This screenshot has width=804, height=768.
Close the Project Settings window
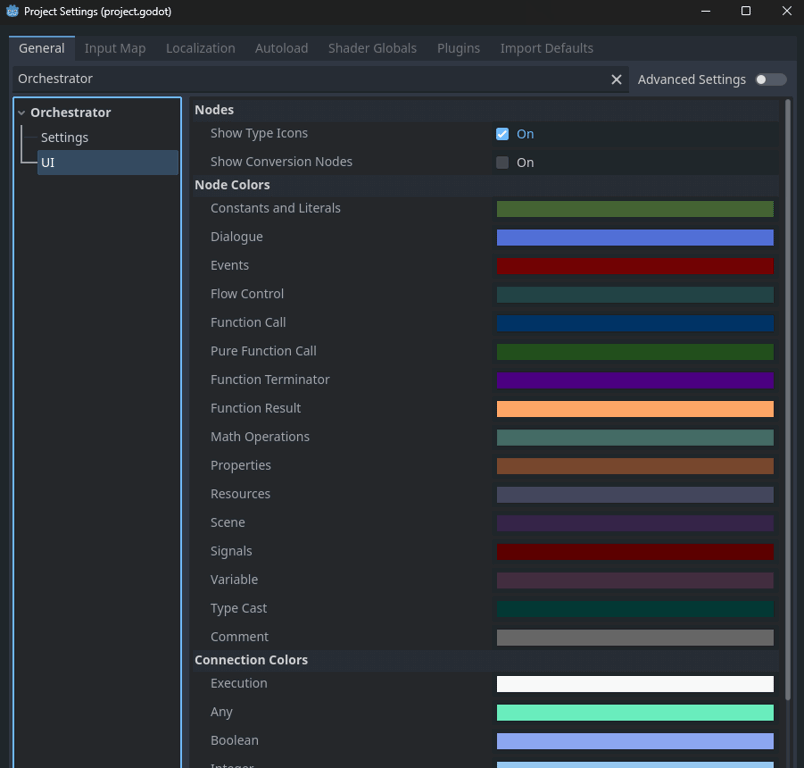point(787,11)
